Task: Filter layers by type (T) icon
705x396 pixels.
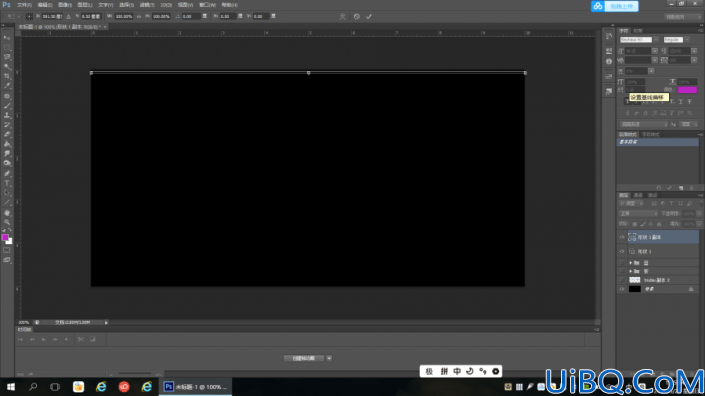Action: [671, 204]
